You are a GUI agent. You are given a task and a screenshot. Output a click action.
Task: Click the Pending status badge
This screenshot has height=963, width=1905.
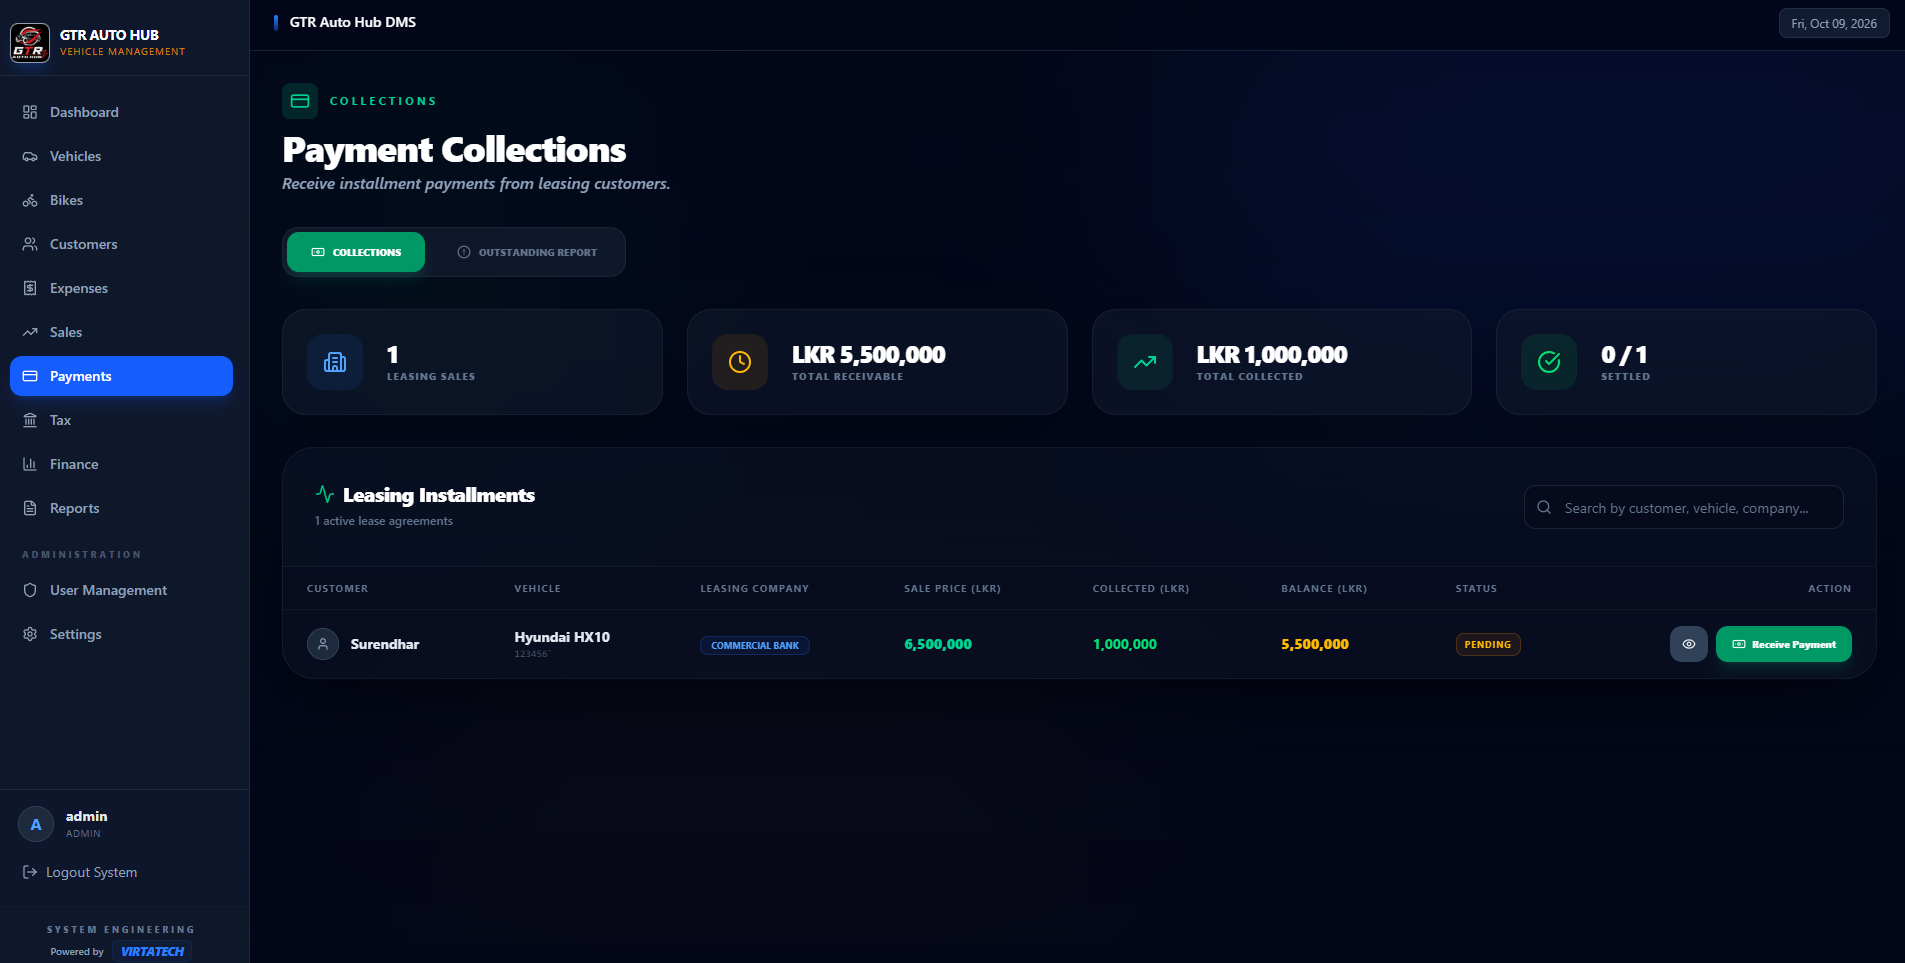[1488, 644]
